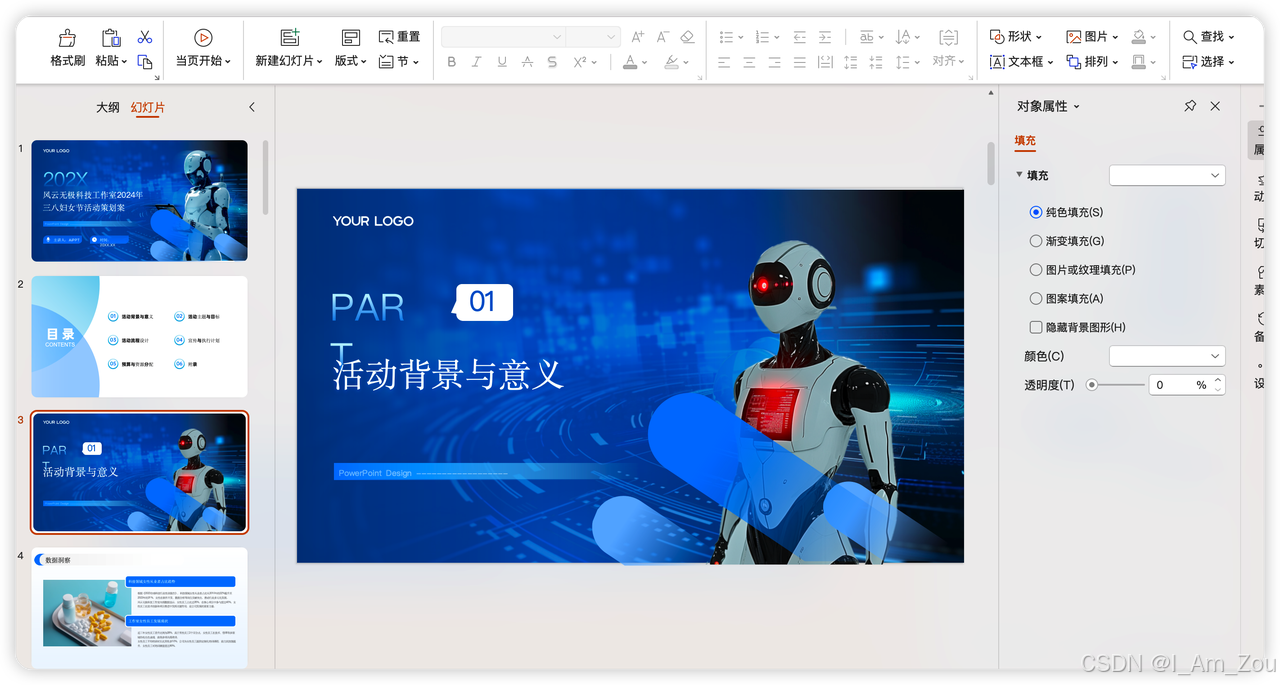Toggle strikethrough on the A icon
This screenshot has height=685, width=1280.
point(527,62)
